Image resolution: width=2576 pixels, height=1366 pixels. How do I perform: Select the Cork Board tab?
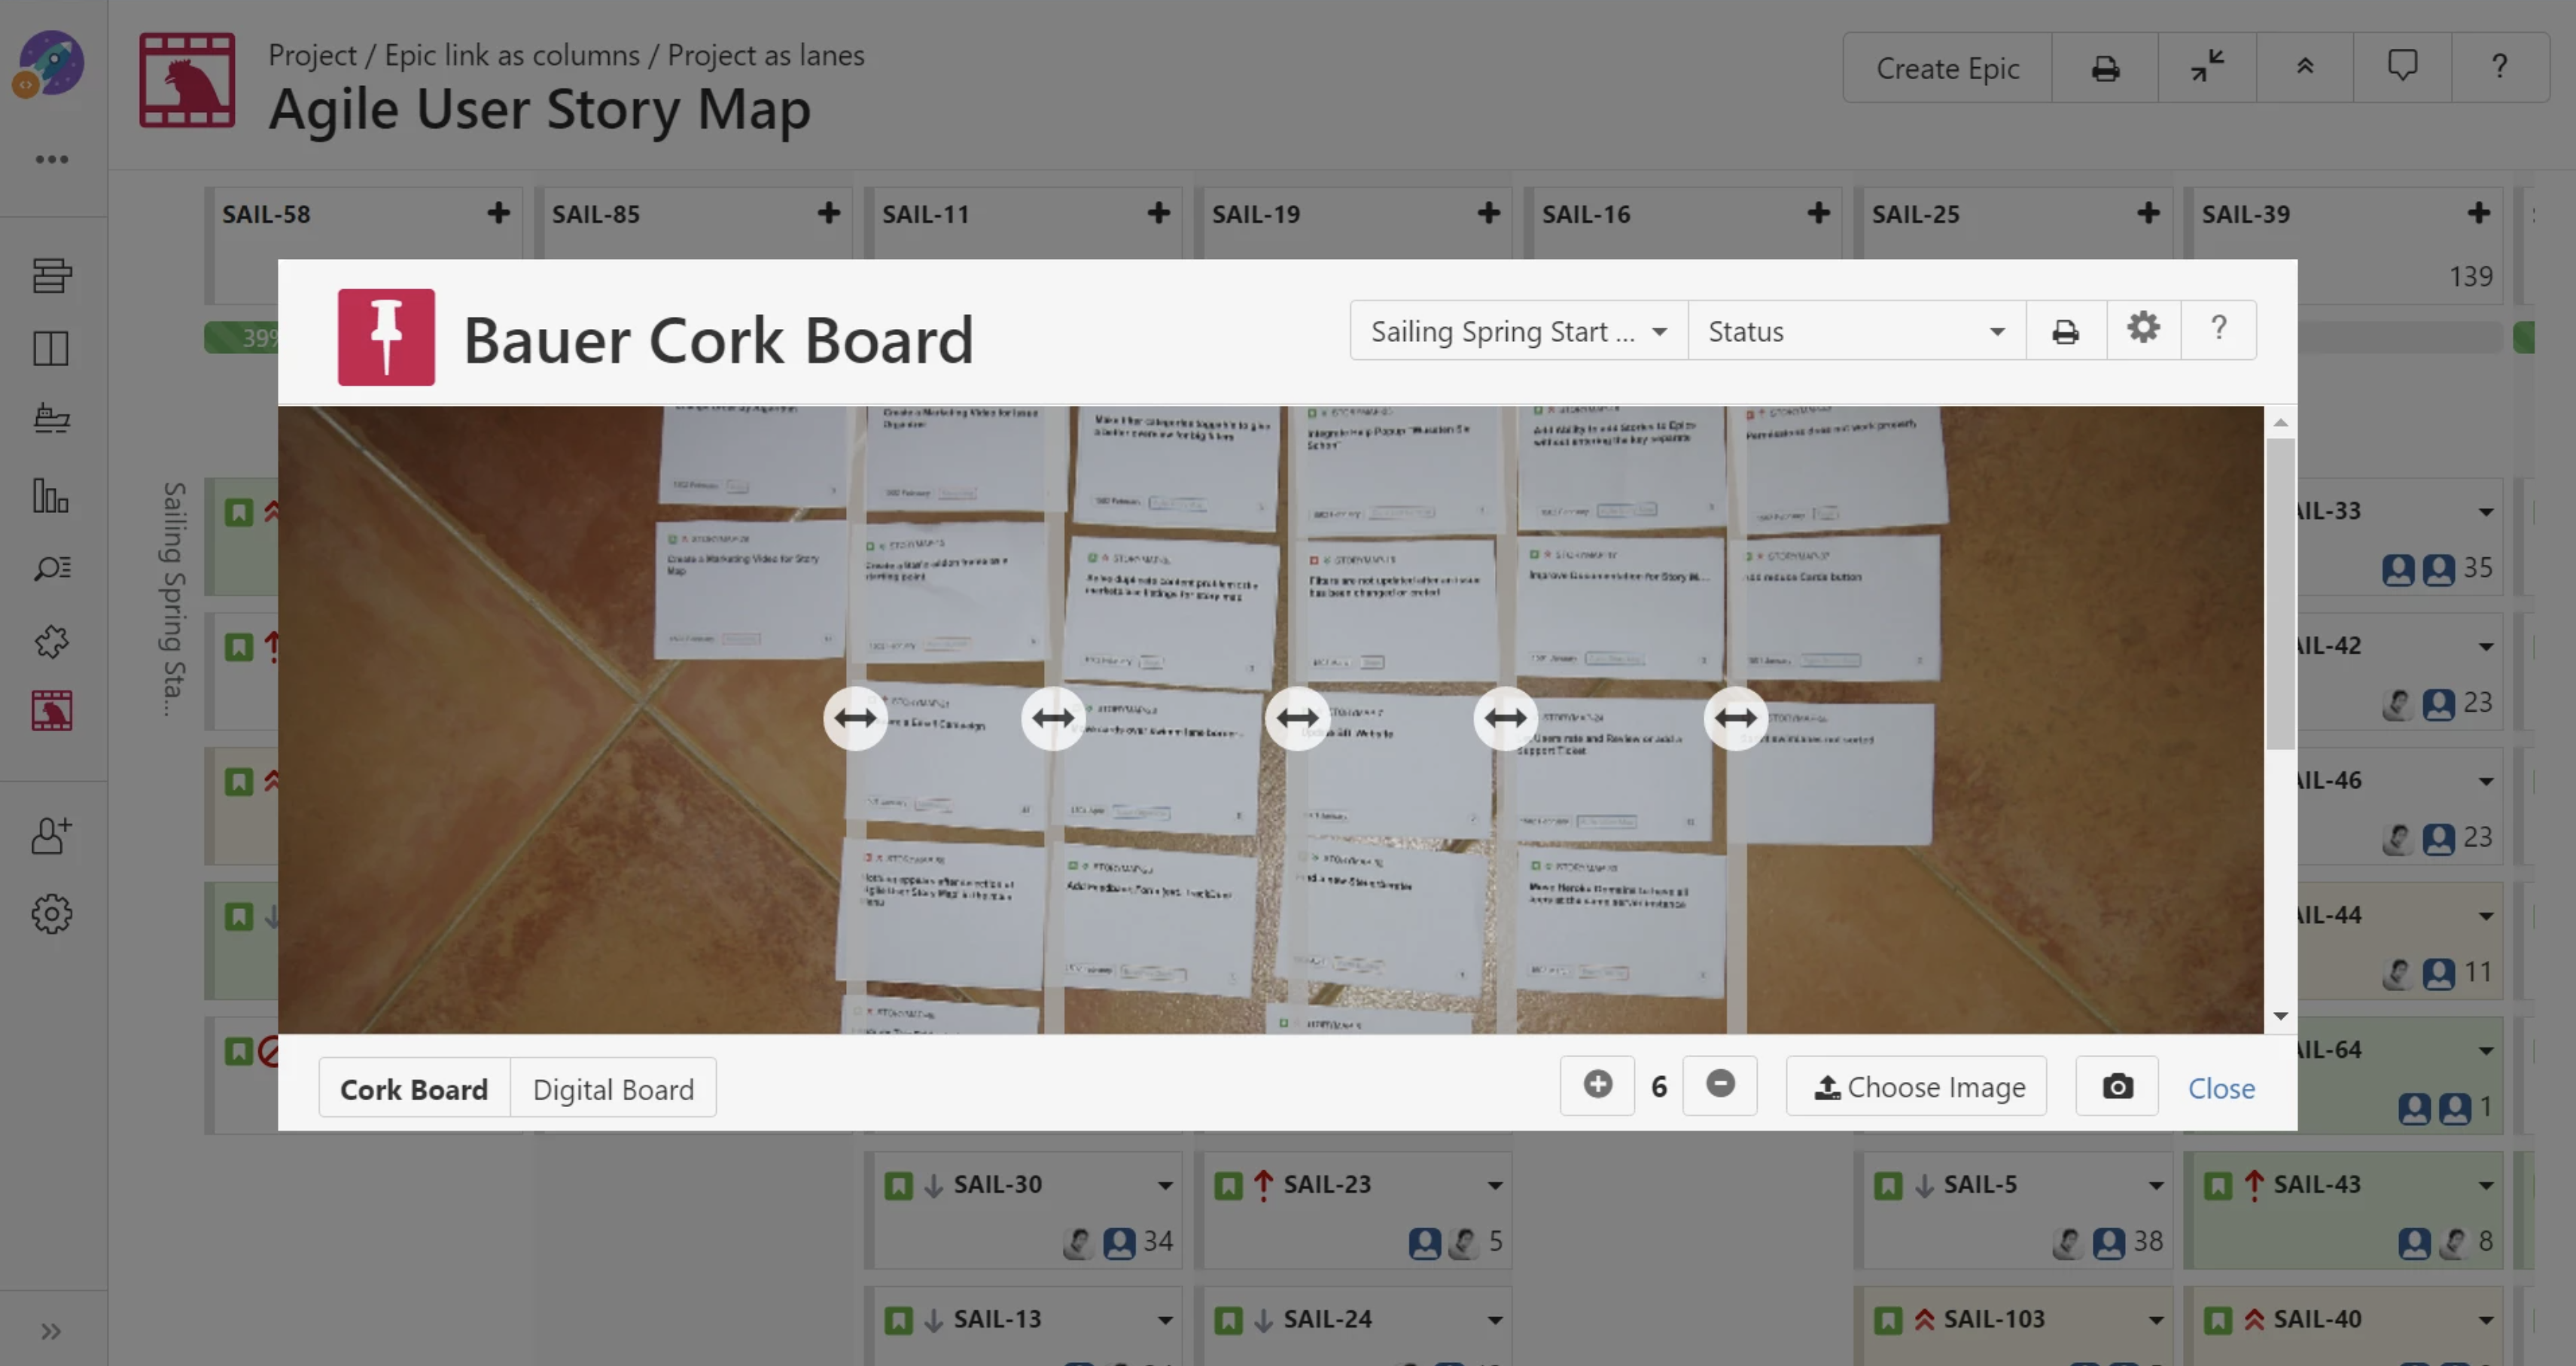[x=414, y=1088]
